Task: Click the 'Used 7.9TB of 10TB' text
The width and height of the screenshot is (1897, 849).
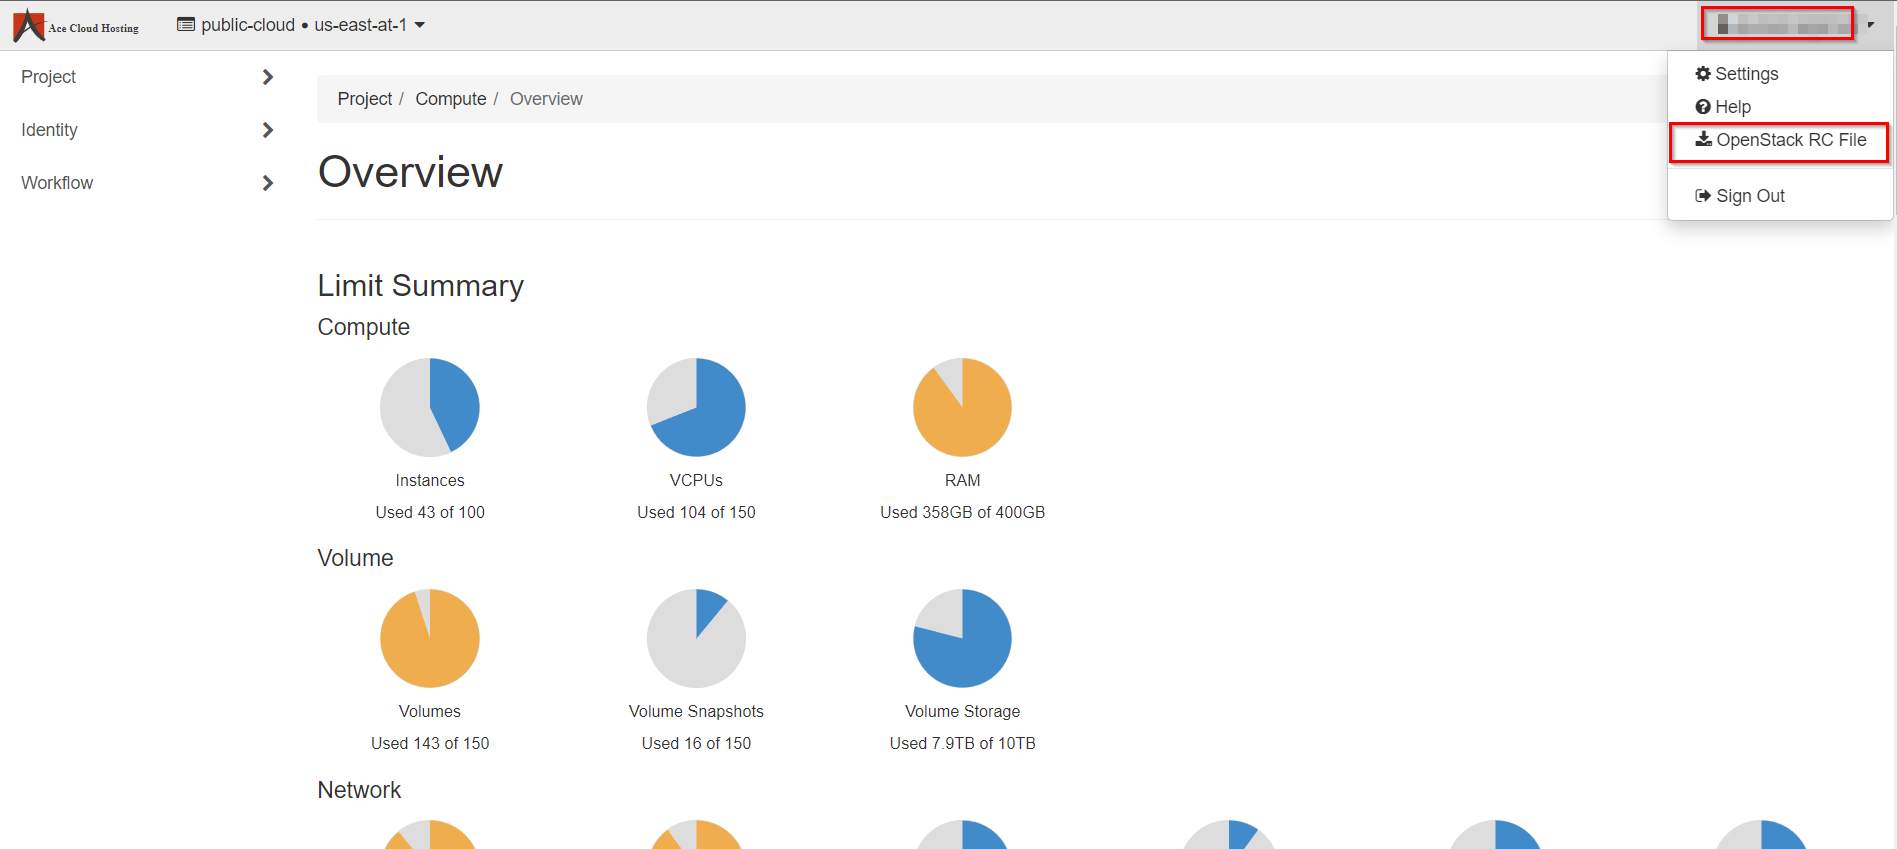Action: [x=962, y=743]
